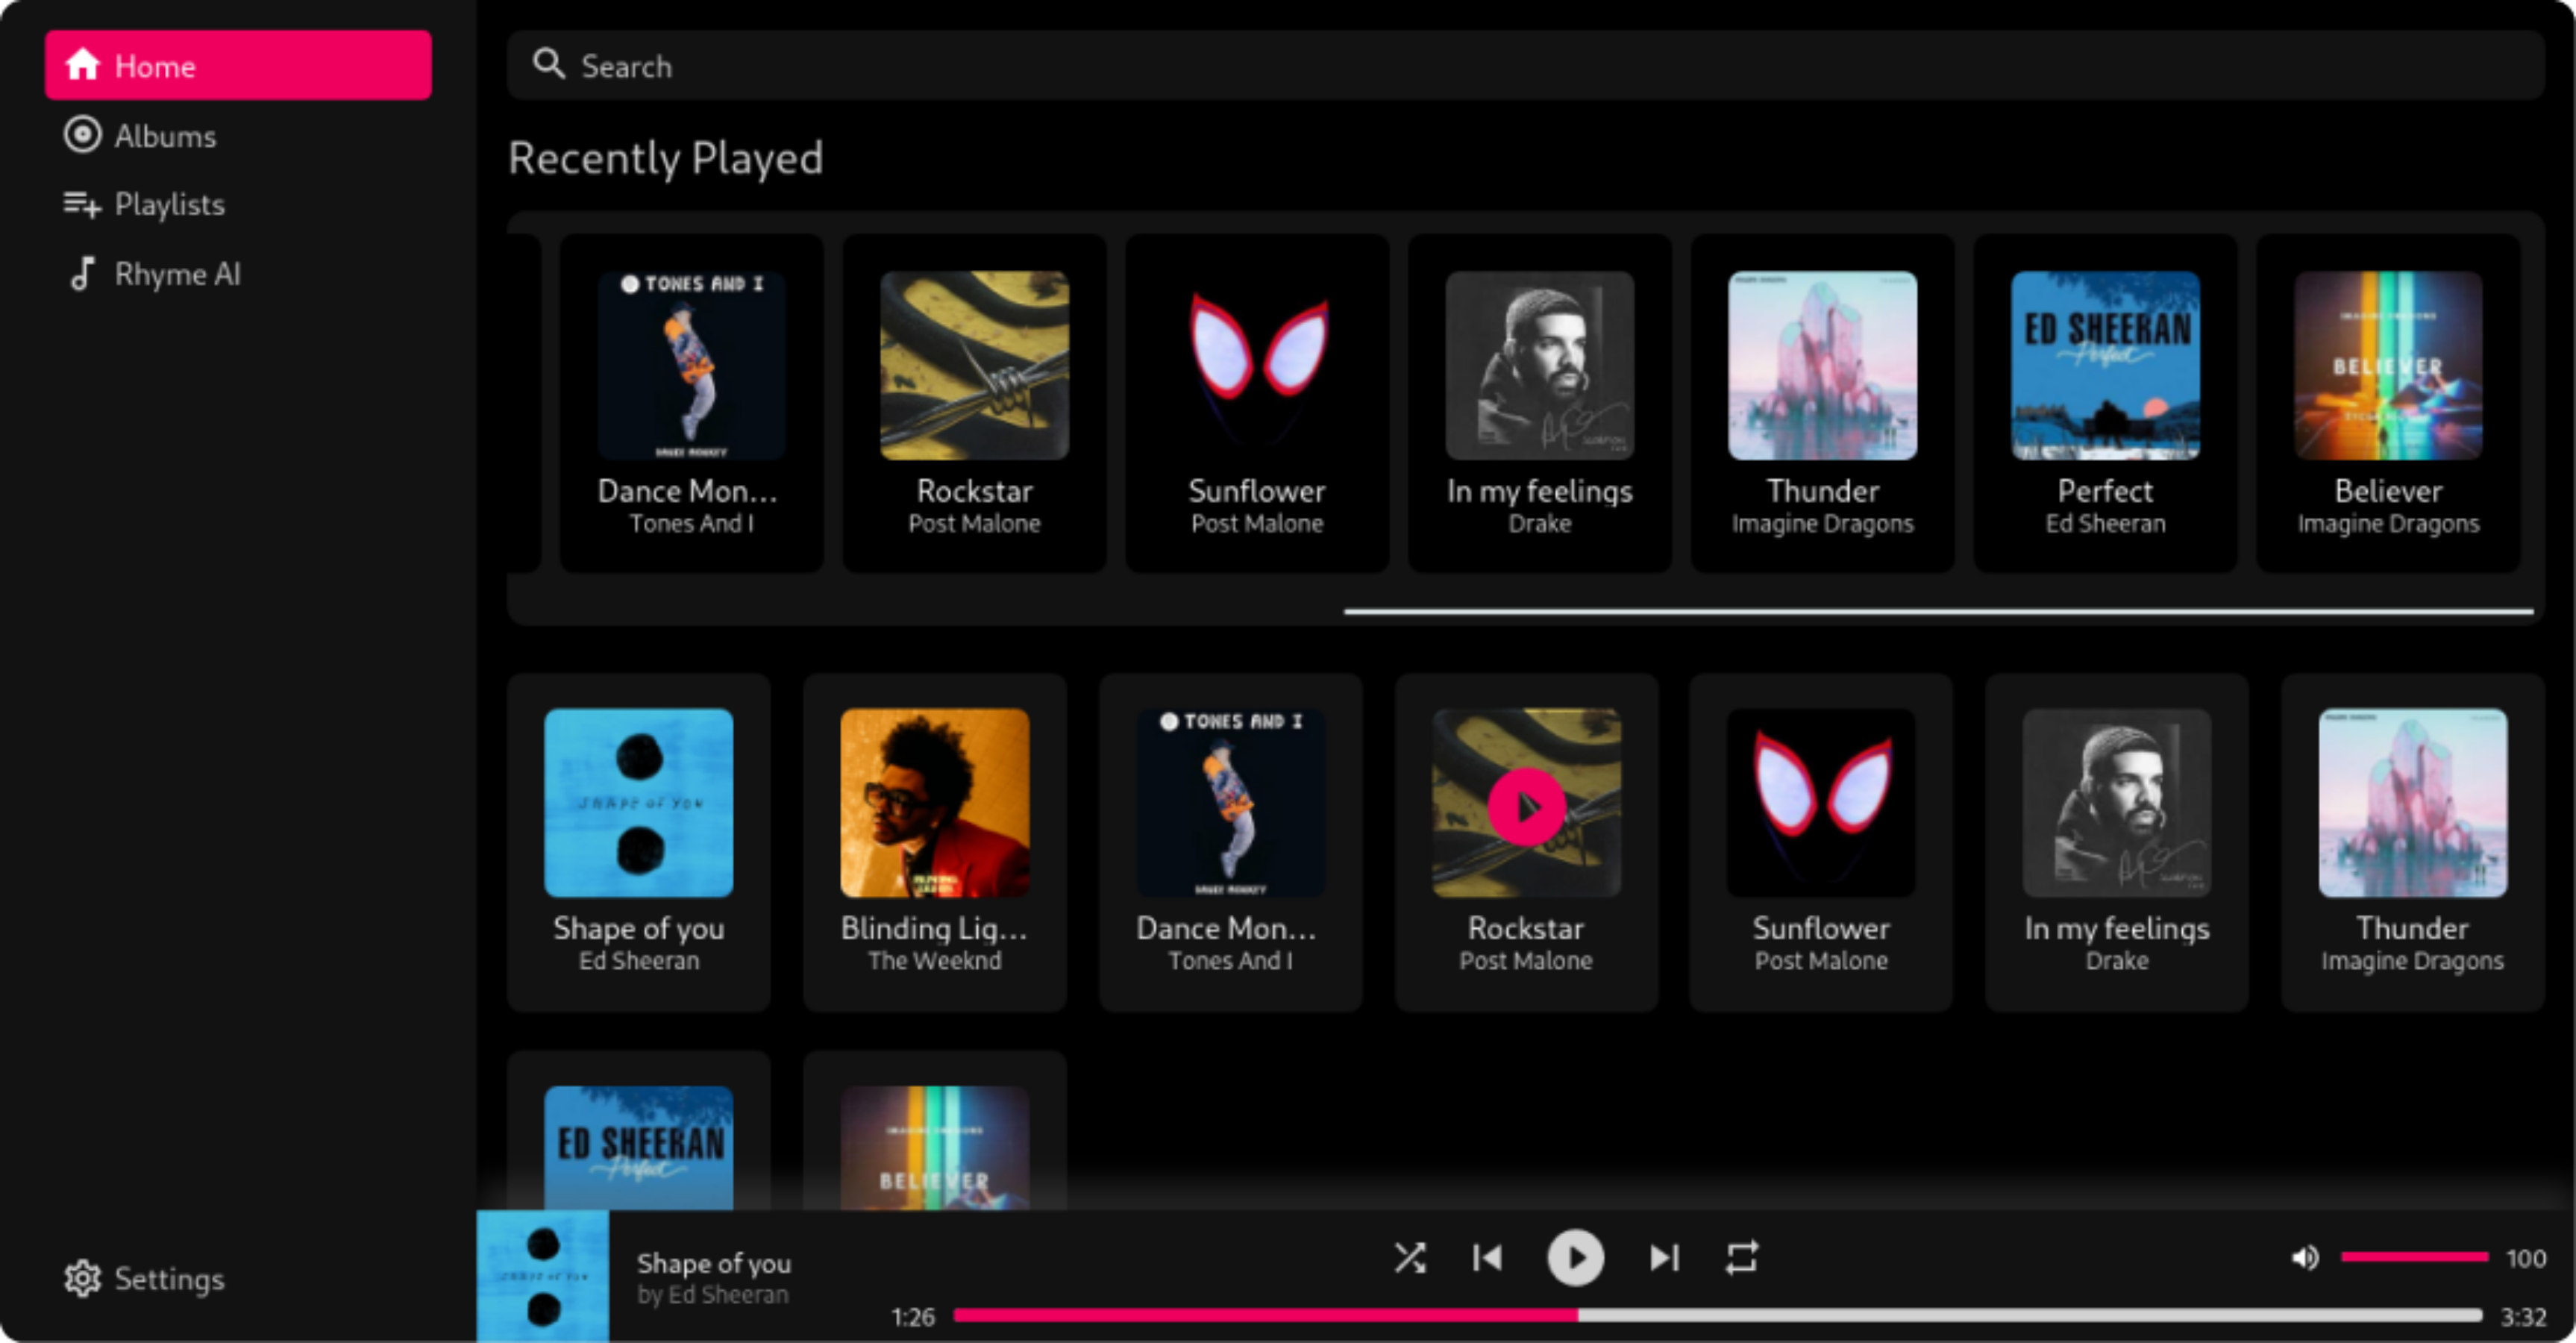Seek within the song progress bar
The height and width of the screenshot is (1343, 2576).
point(1717,1315)
